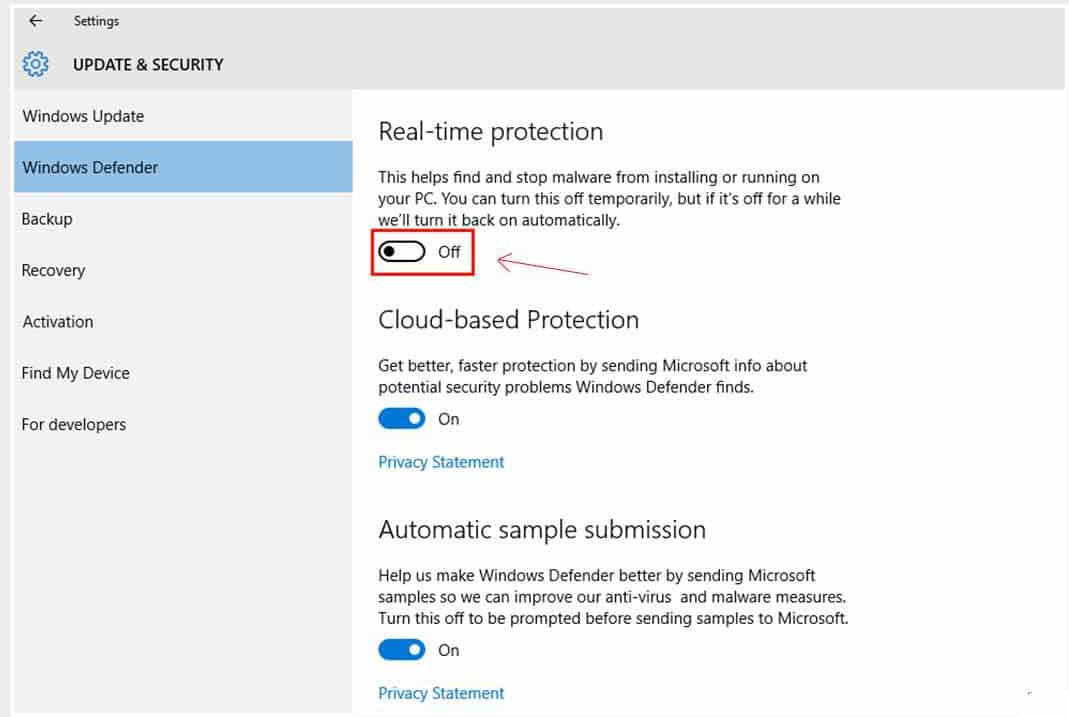This screenshot has width=1069, height=717.
Task: Click the back arrow in Settings
Action: (x=35, y=21)
